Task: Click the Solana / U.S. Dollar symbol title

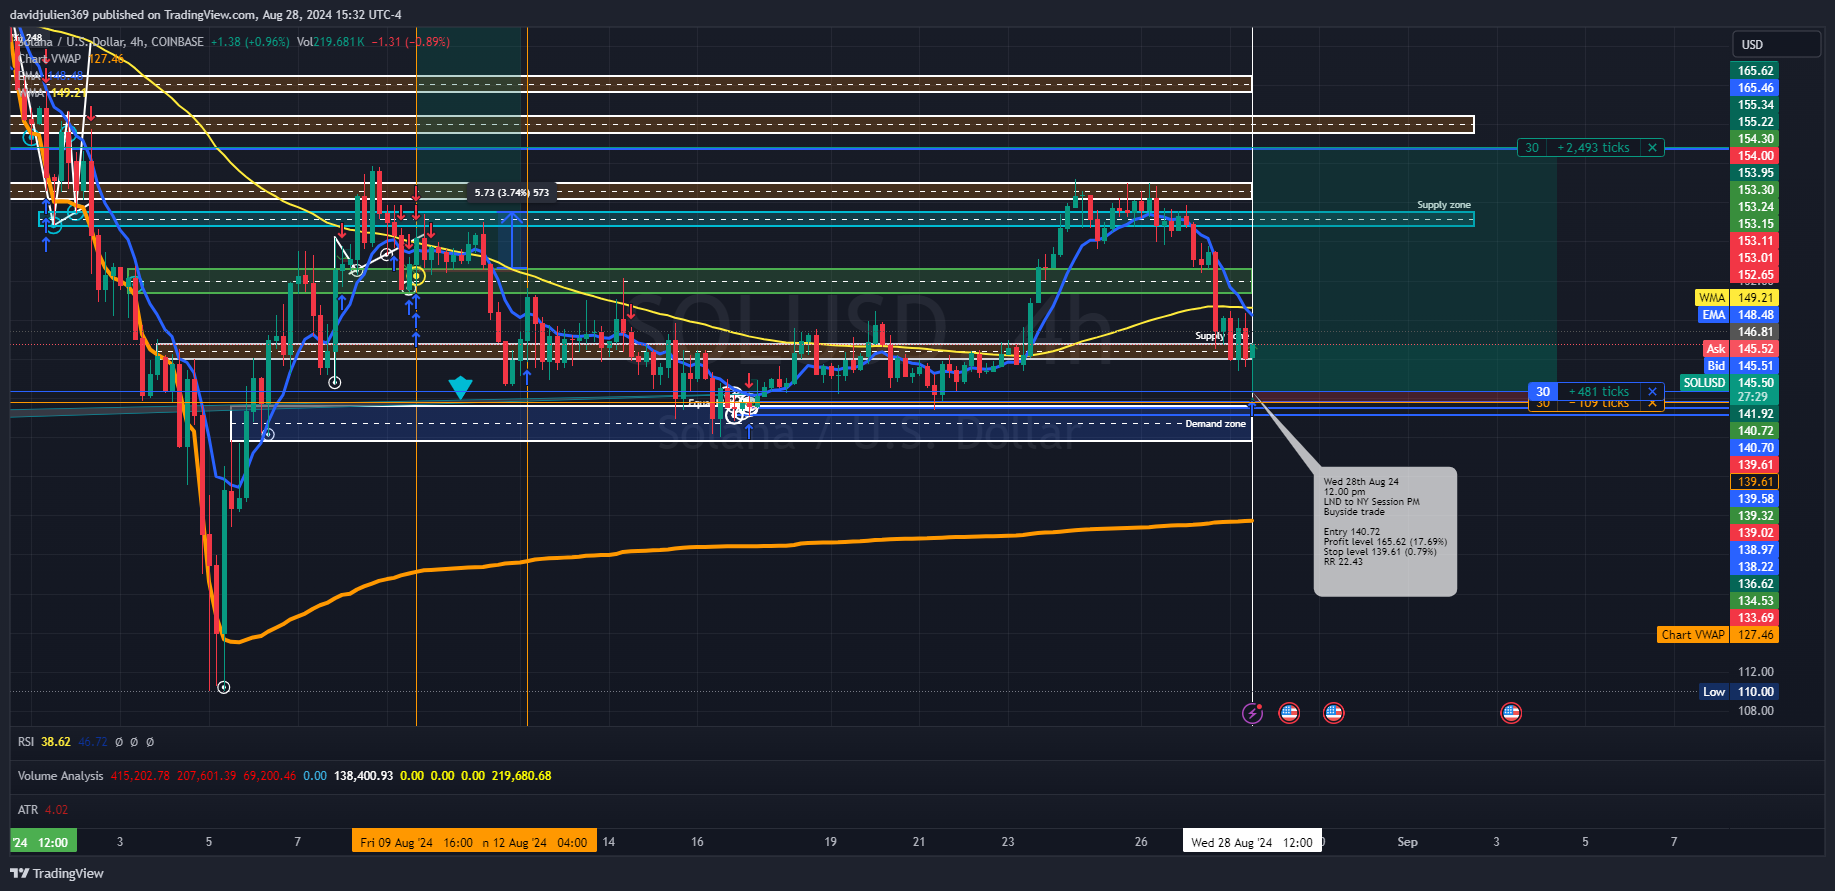Action: (x=110, y=42)
